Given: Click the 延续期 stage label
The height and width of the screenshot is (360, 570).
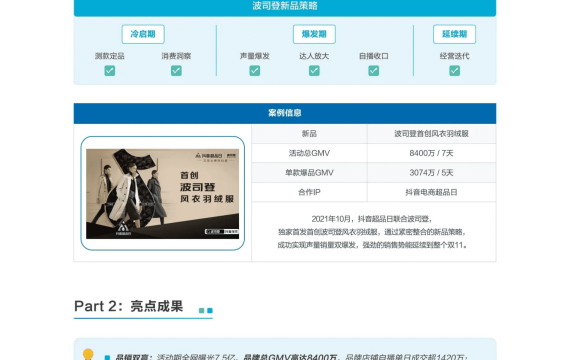Looking at the screenshot, I should (x=454, y=34).
